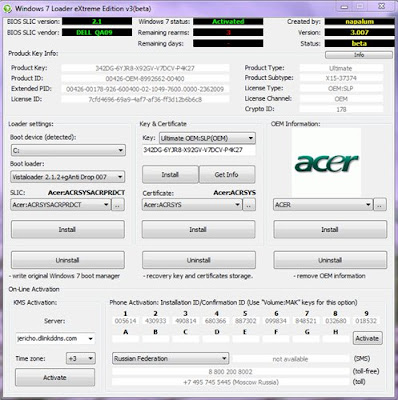This screenshot has width=398, height=400.
Task: Install the loader under Loader settings
Action: (x=68, y=229)
